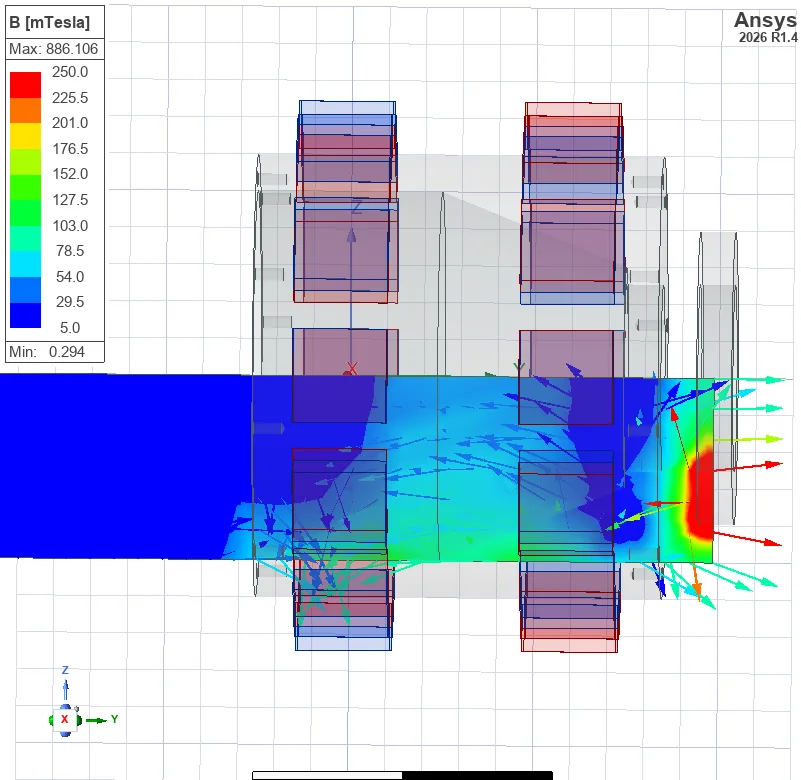Click the 250.0 legend value
Screen dimensions: 801x780
[x=70, y=72]
